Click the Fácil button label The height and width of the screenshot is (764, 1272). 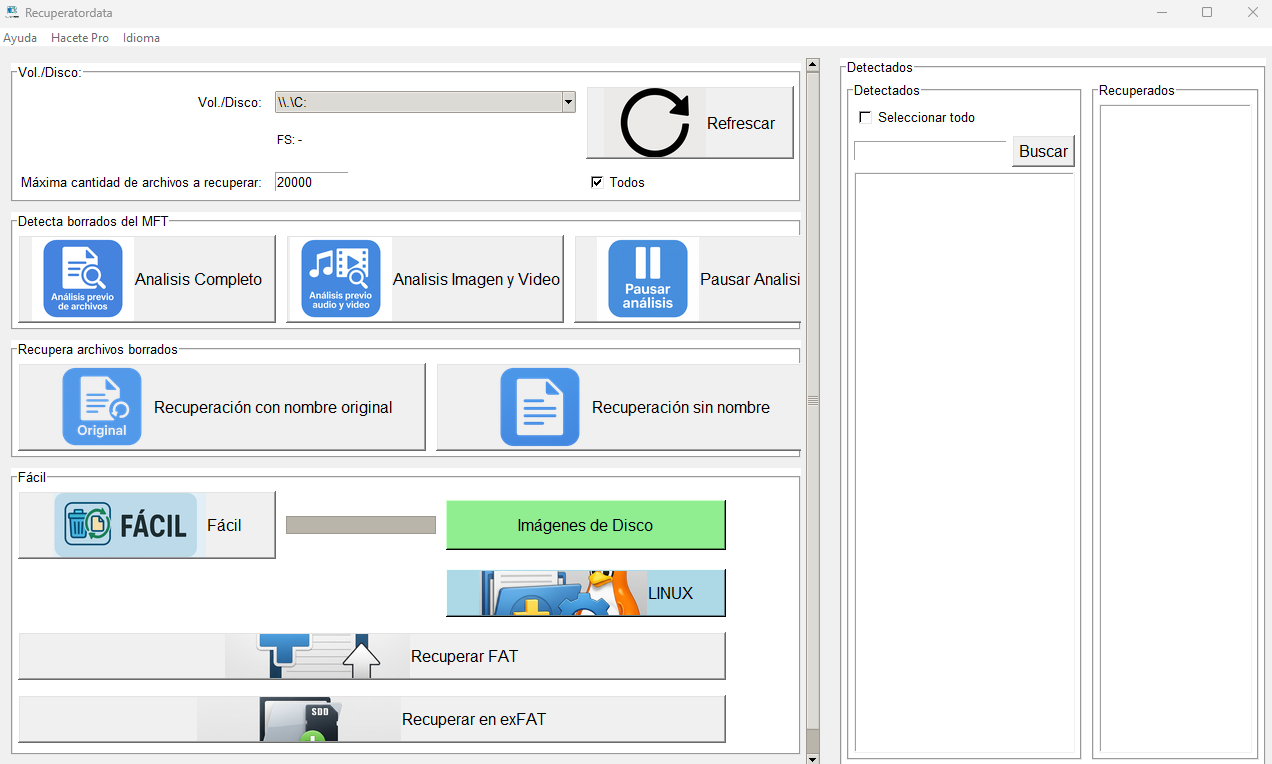pyautogui.click(x=224, y=525)
